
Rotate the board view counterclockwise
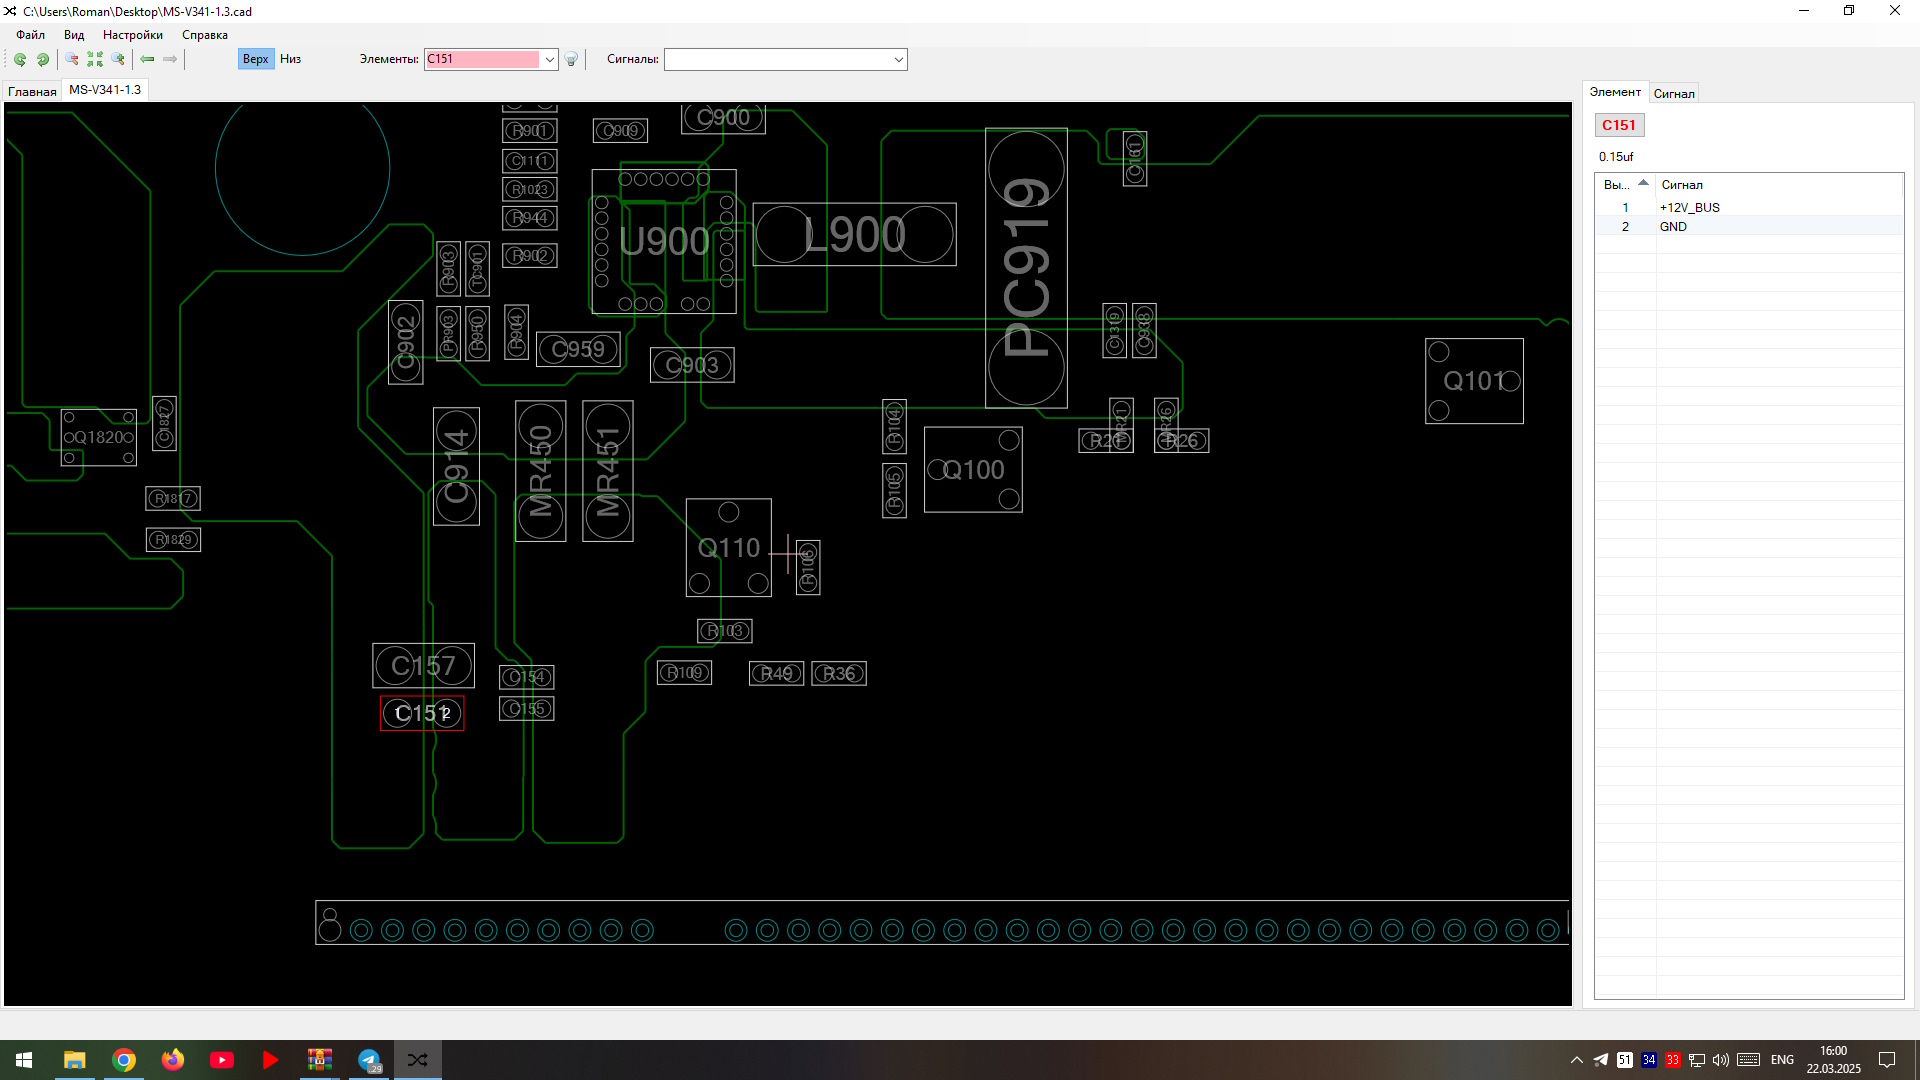click(19, 60)
